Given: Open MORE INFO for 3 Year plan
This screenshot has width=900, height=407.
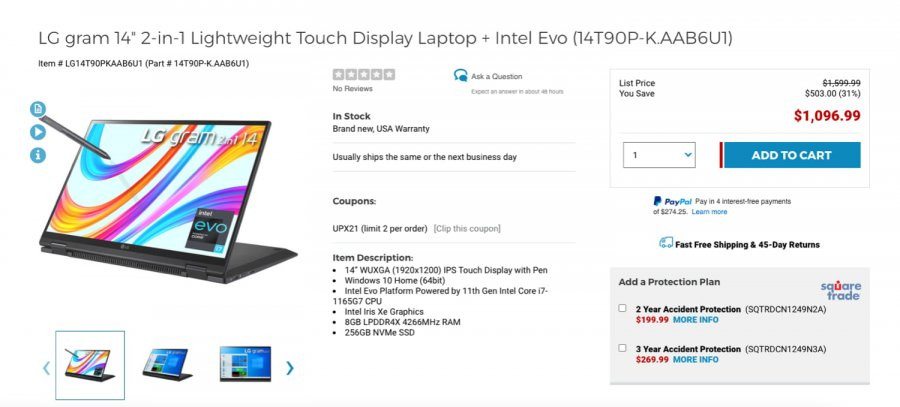Looking at the screenshot, I should click(696, 359).
